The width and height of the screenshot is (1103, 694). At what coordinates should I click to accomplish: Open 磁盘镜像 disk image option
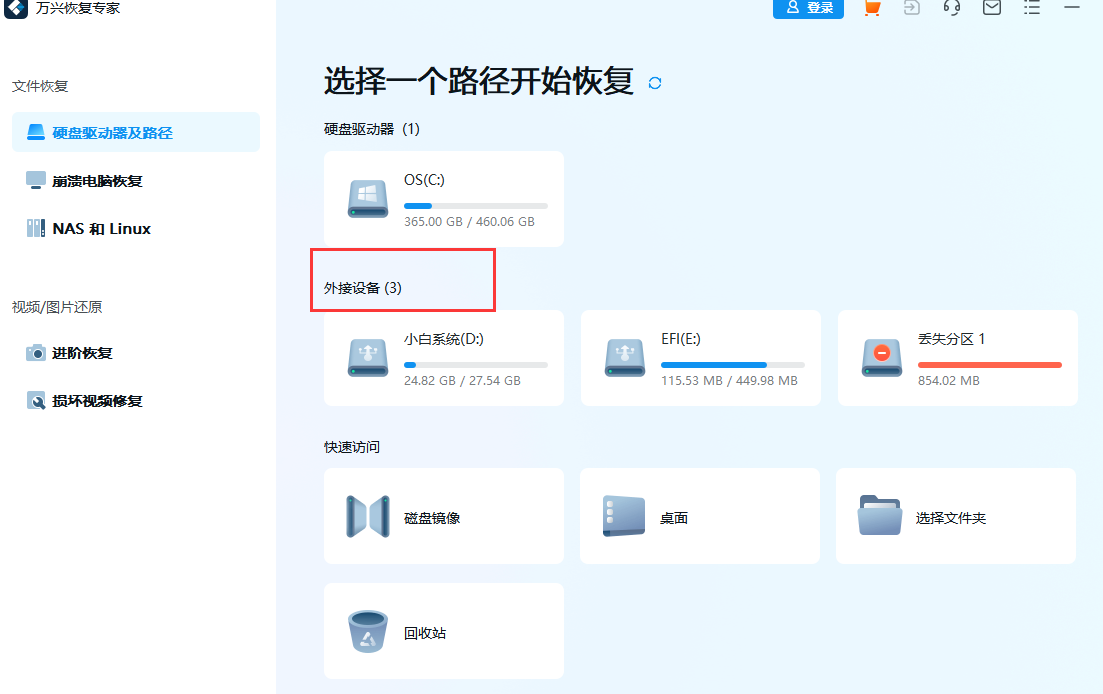443,516
